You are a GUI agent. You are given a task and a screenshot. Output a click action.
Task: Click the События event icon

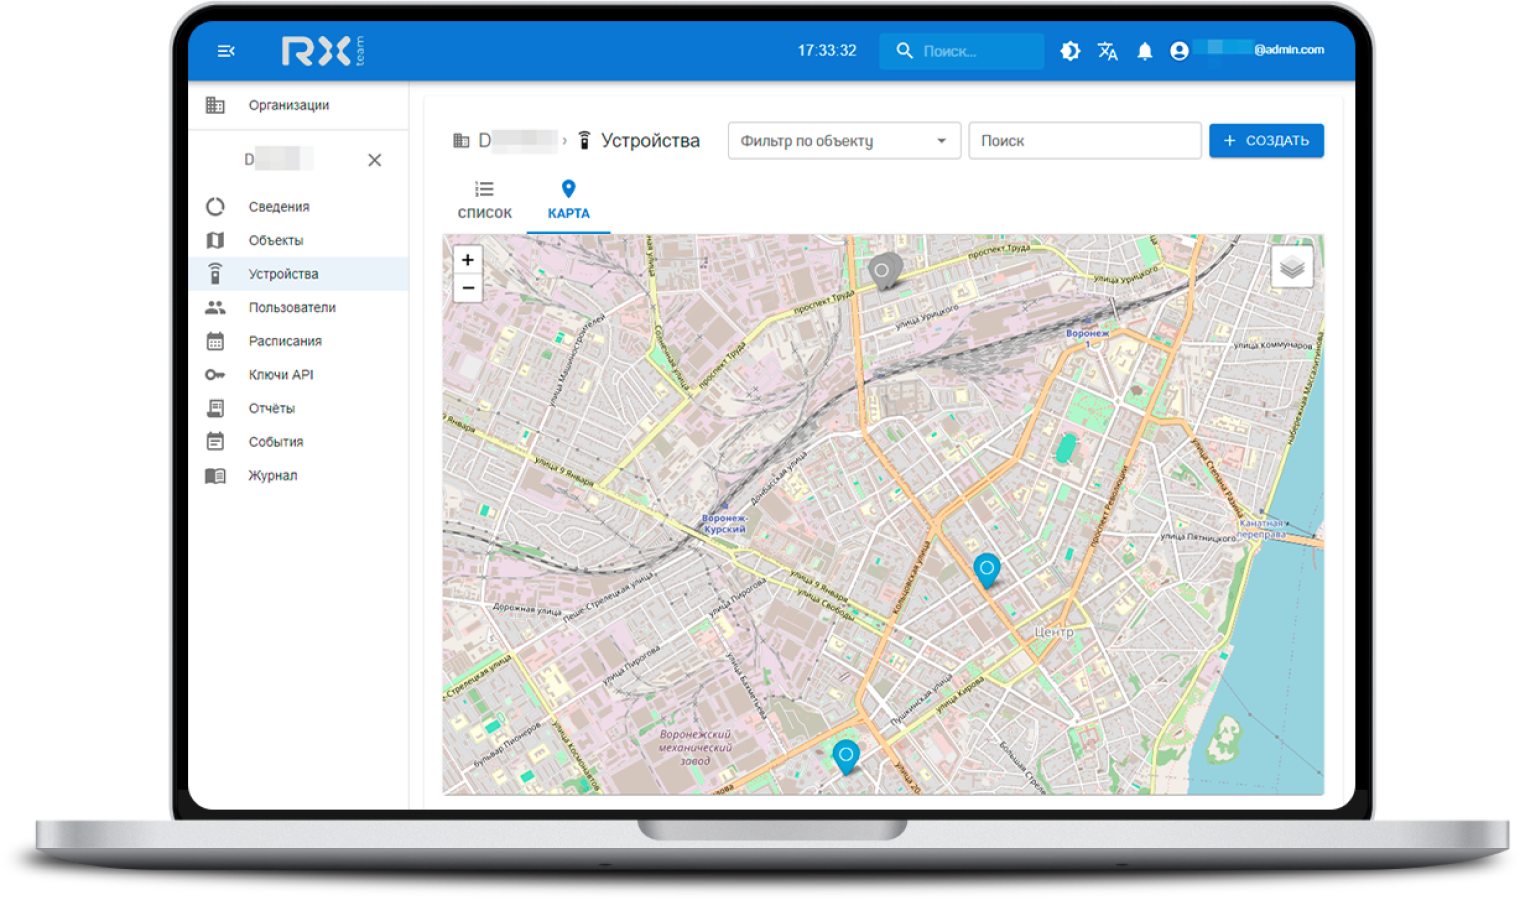(215, 442)
